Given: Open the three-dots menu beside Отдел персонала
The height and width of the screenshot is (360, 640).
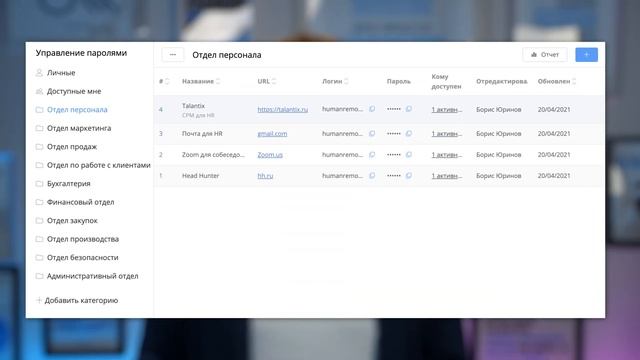Looking at the screenshot, I should [x=173, y=55].
